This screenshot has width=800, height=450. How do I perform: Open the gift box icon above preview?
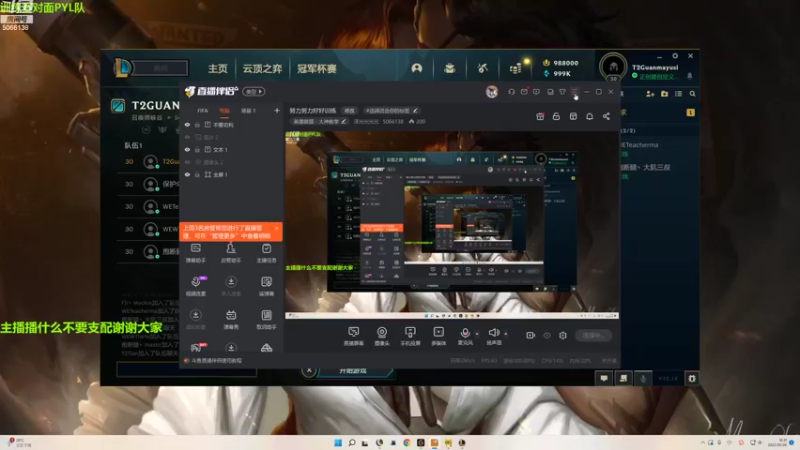click(540, 116)
